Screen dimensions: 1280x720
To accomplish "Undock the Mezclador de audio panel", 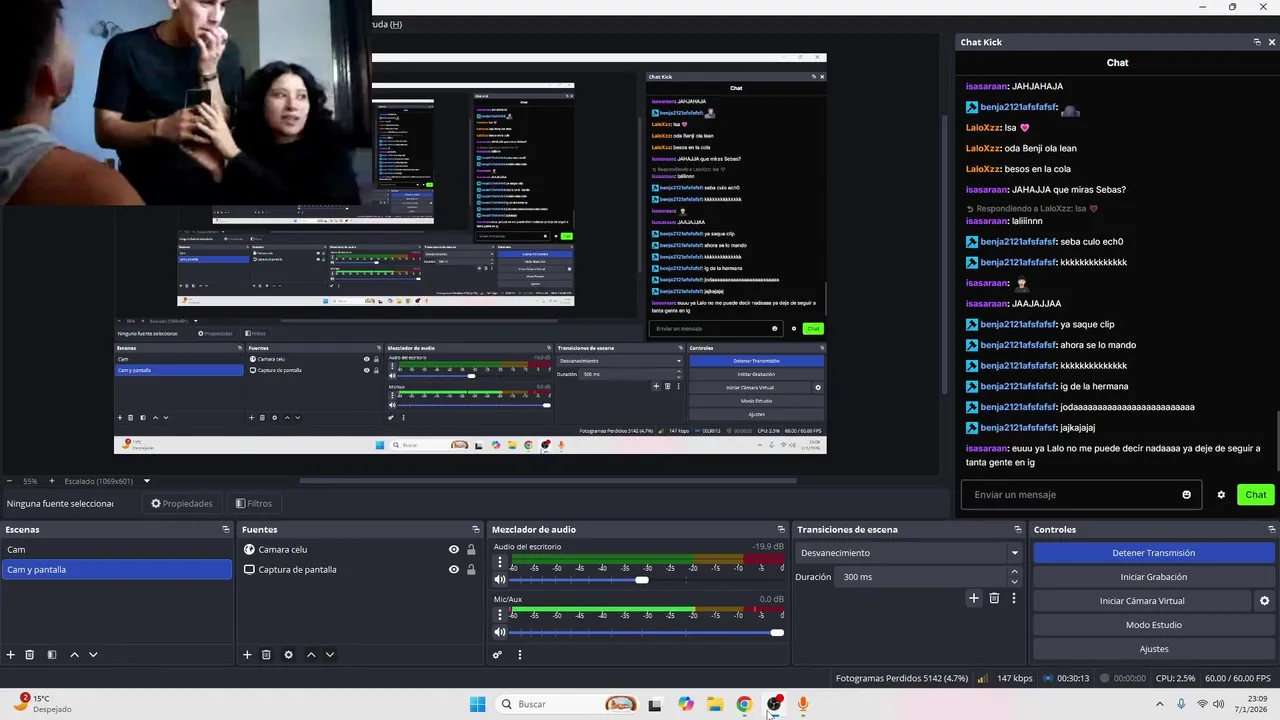I will 781,529.
